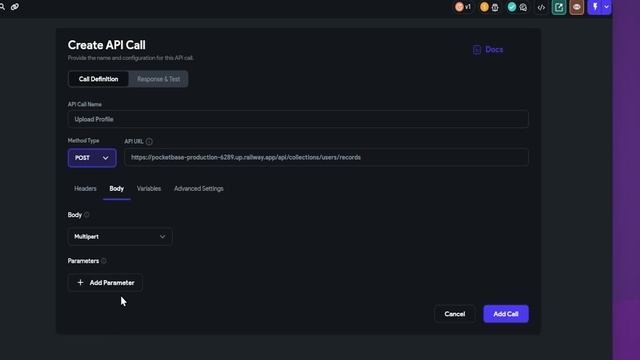The width and height of the screenshot is (640, 360).
Task: Select the Variables tab
Action: [x=149, y=189]
